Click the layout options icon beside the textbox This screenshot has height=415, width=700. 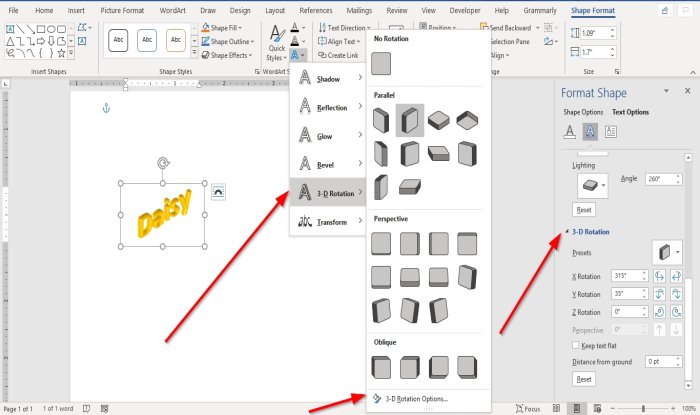(x=219, y=191)
